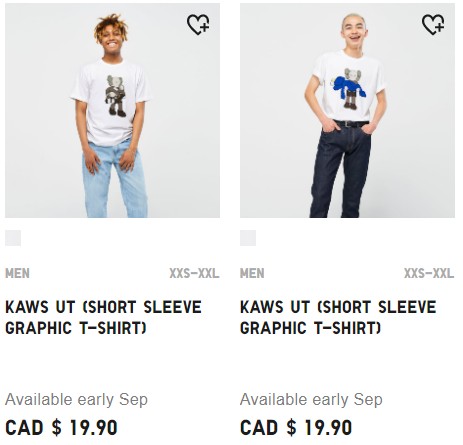Click the XXS-XXL size range of the left product
This screenshot has height=445, width=463.
194,273
